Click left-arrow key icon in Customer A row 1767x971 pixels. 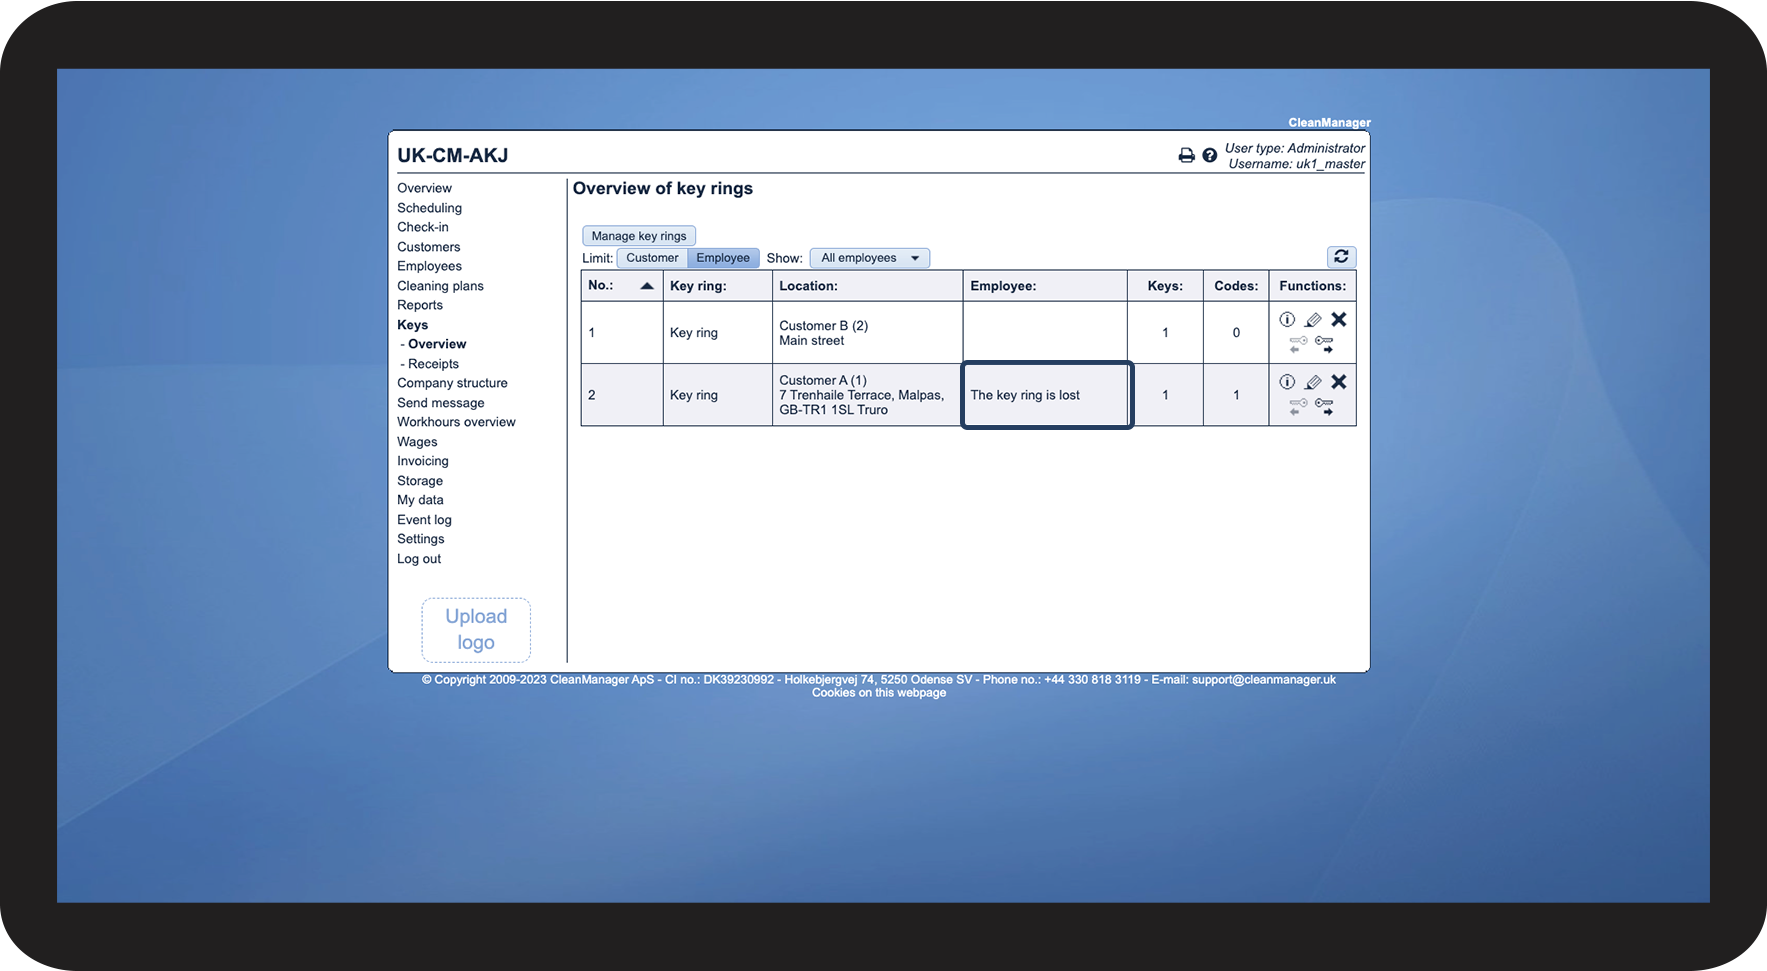click(x=1298, y=406)
